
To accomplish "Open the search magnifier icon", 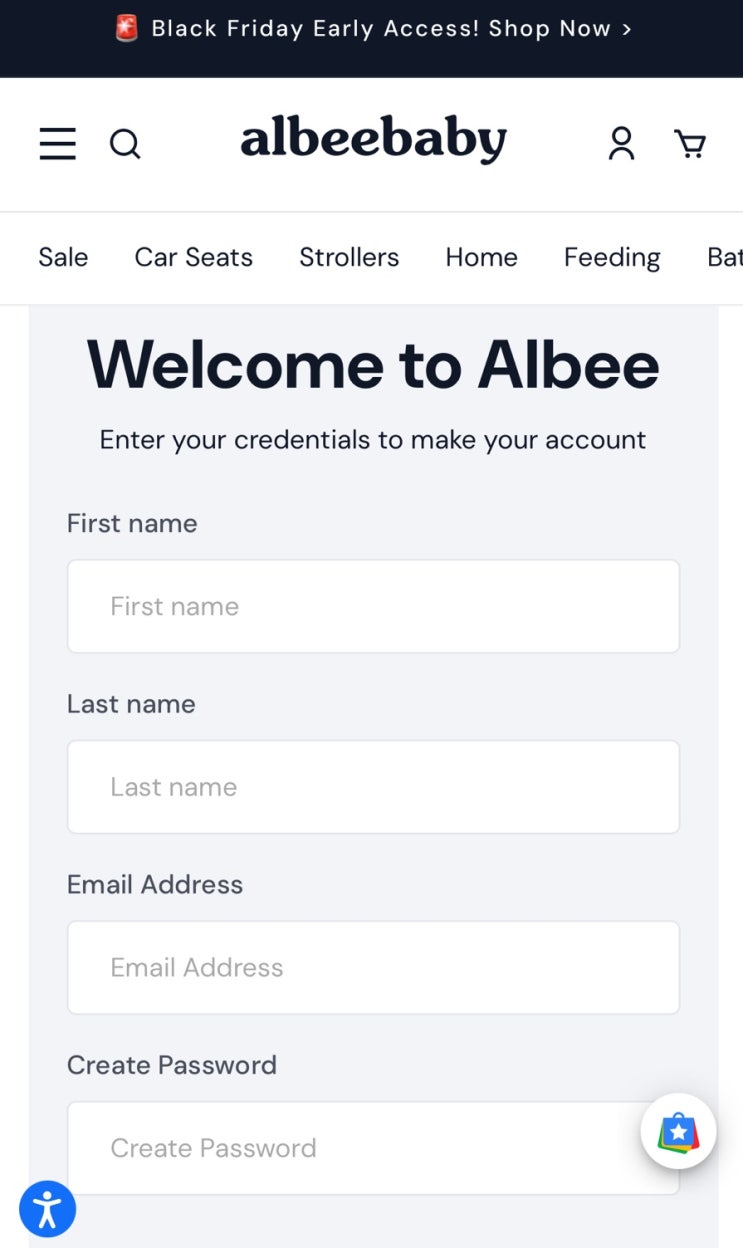I will pos(125,144).
